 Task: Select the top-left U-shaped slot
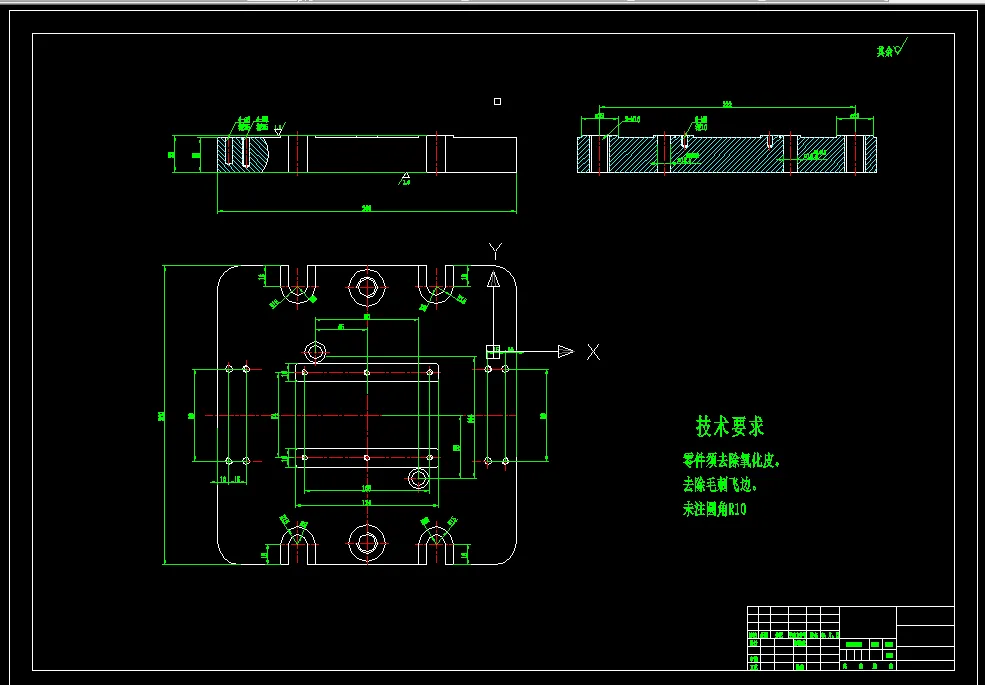[x=298, y=283]
